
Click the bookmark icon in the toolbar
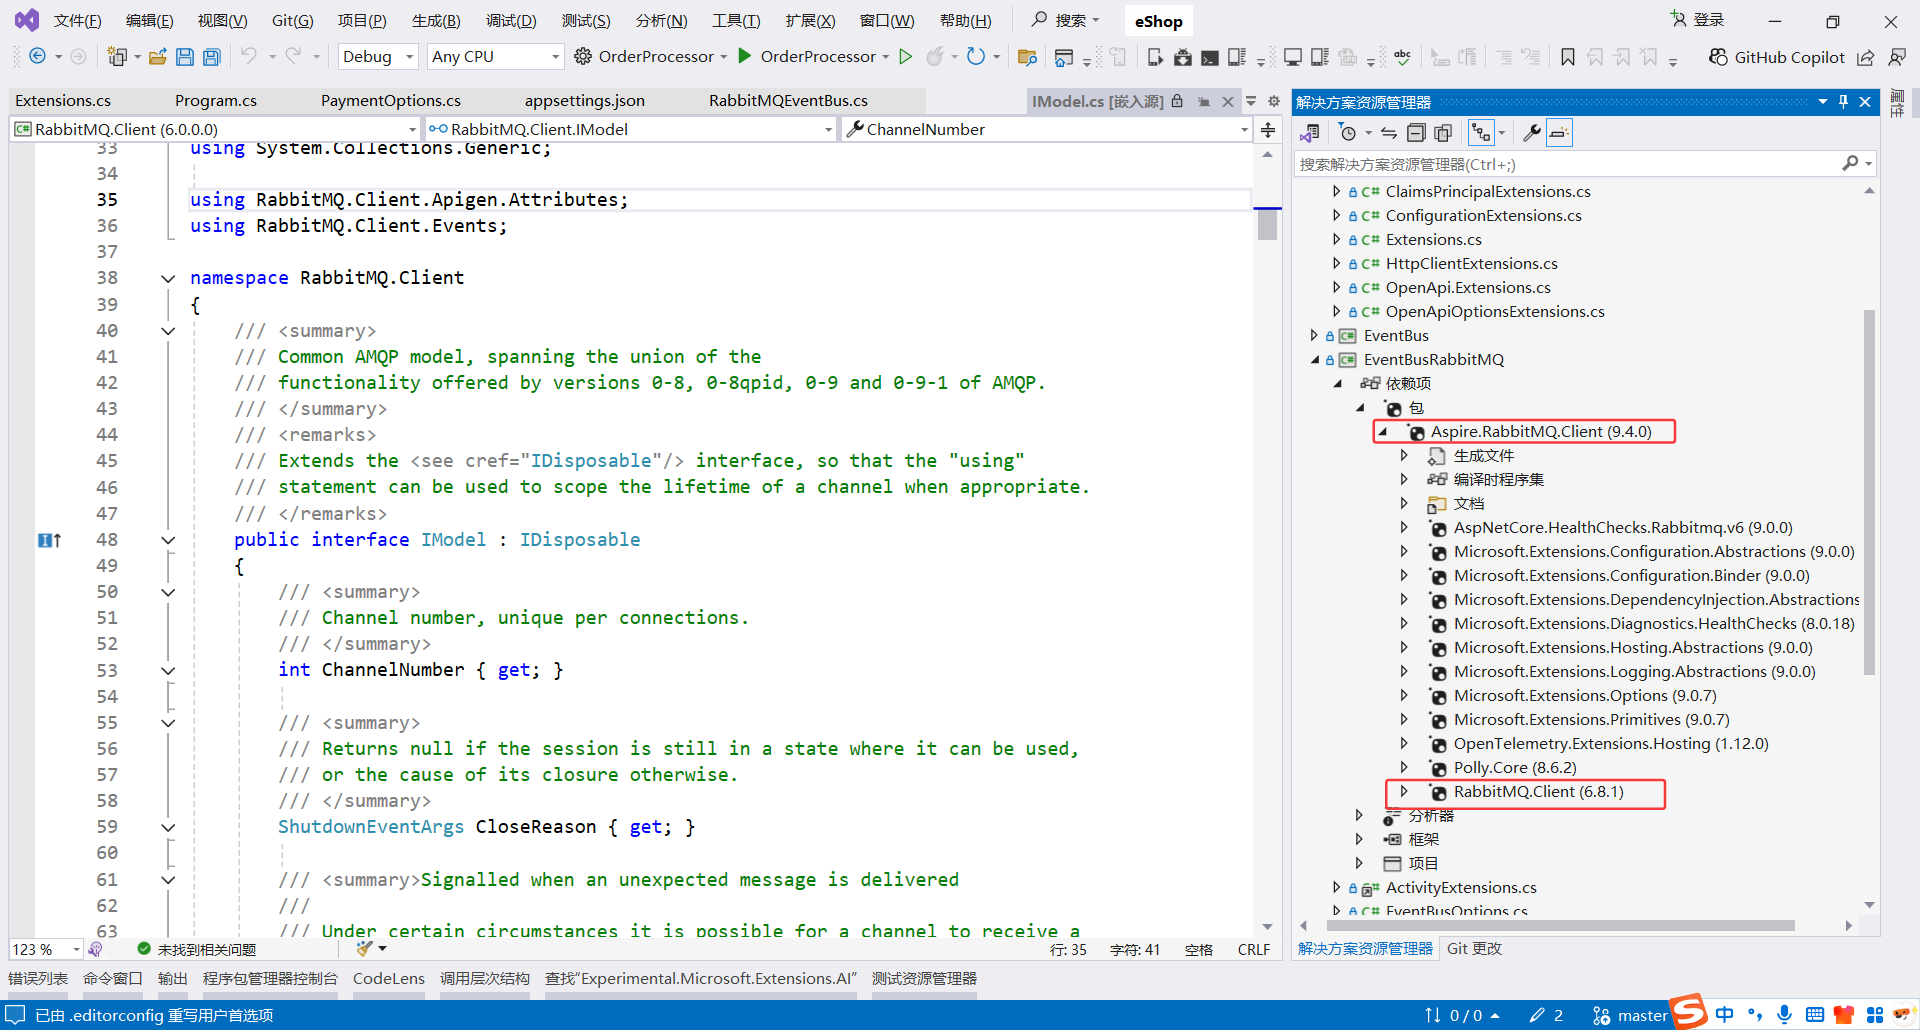coord(1568,57)
